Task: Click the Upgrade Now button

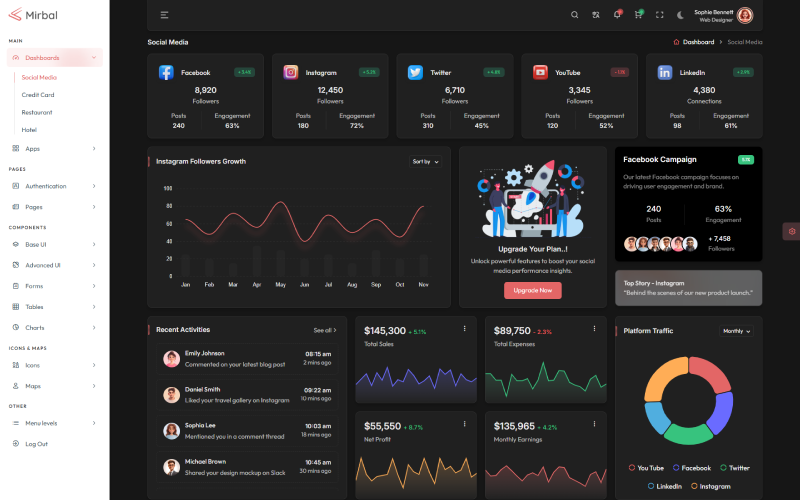Action: [x=532, y=290]
